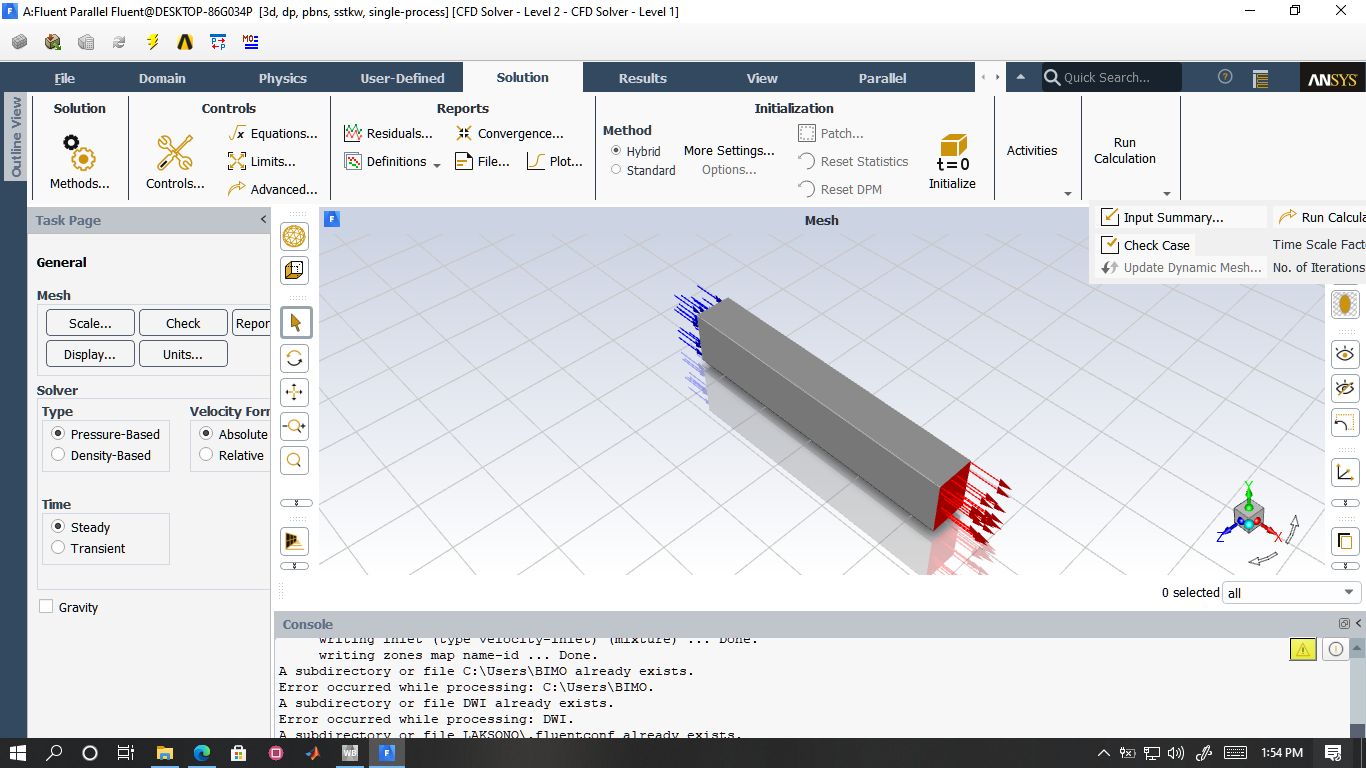Select Transient time option
The height and width of the screenshot is (768, 1366).
pyautogui.click(x=58, y=548)
